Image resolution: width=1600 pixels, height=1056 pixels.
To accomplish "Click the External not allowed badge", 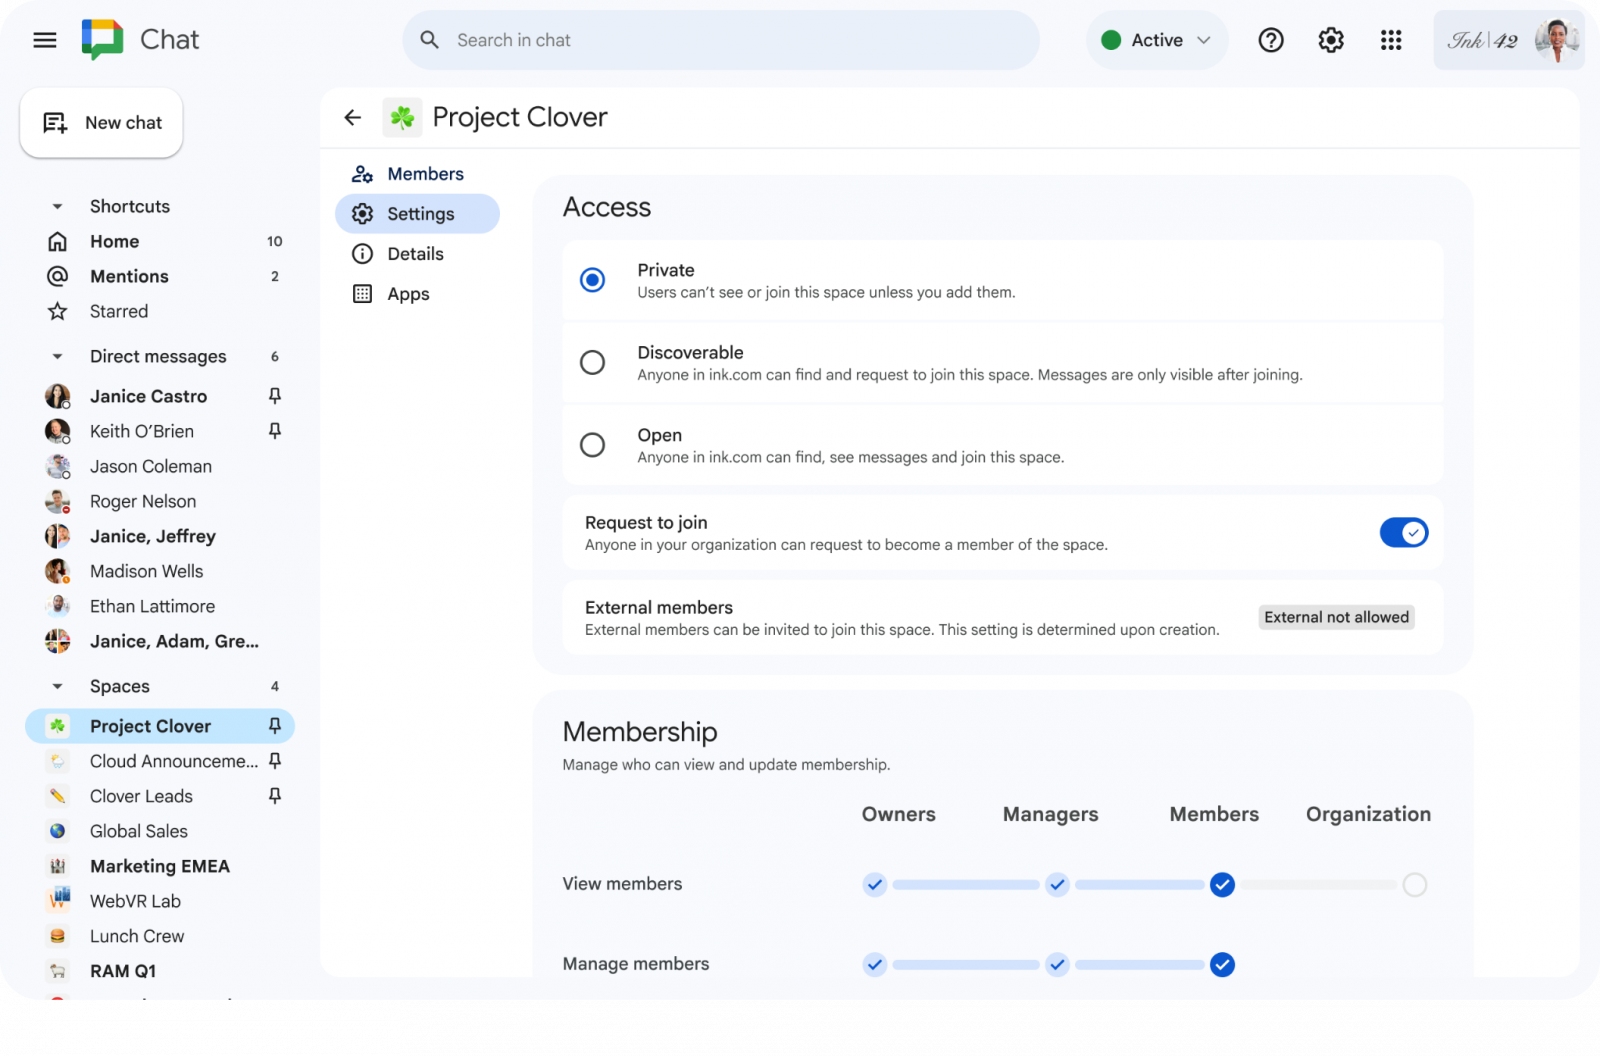I will coord(1337,618).
